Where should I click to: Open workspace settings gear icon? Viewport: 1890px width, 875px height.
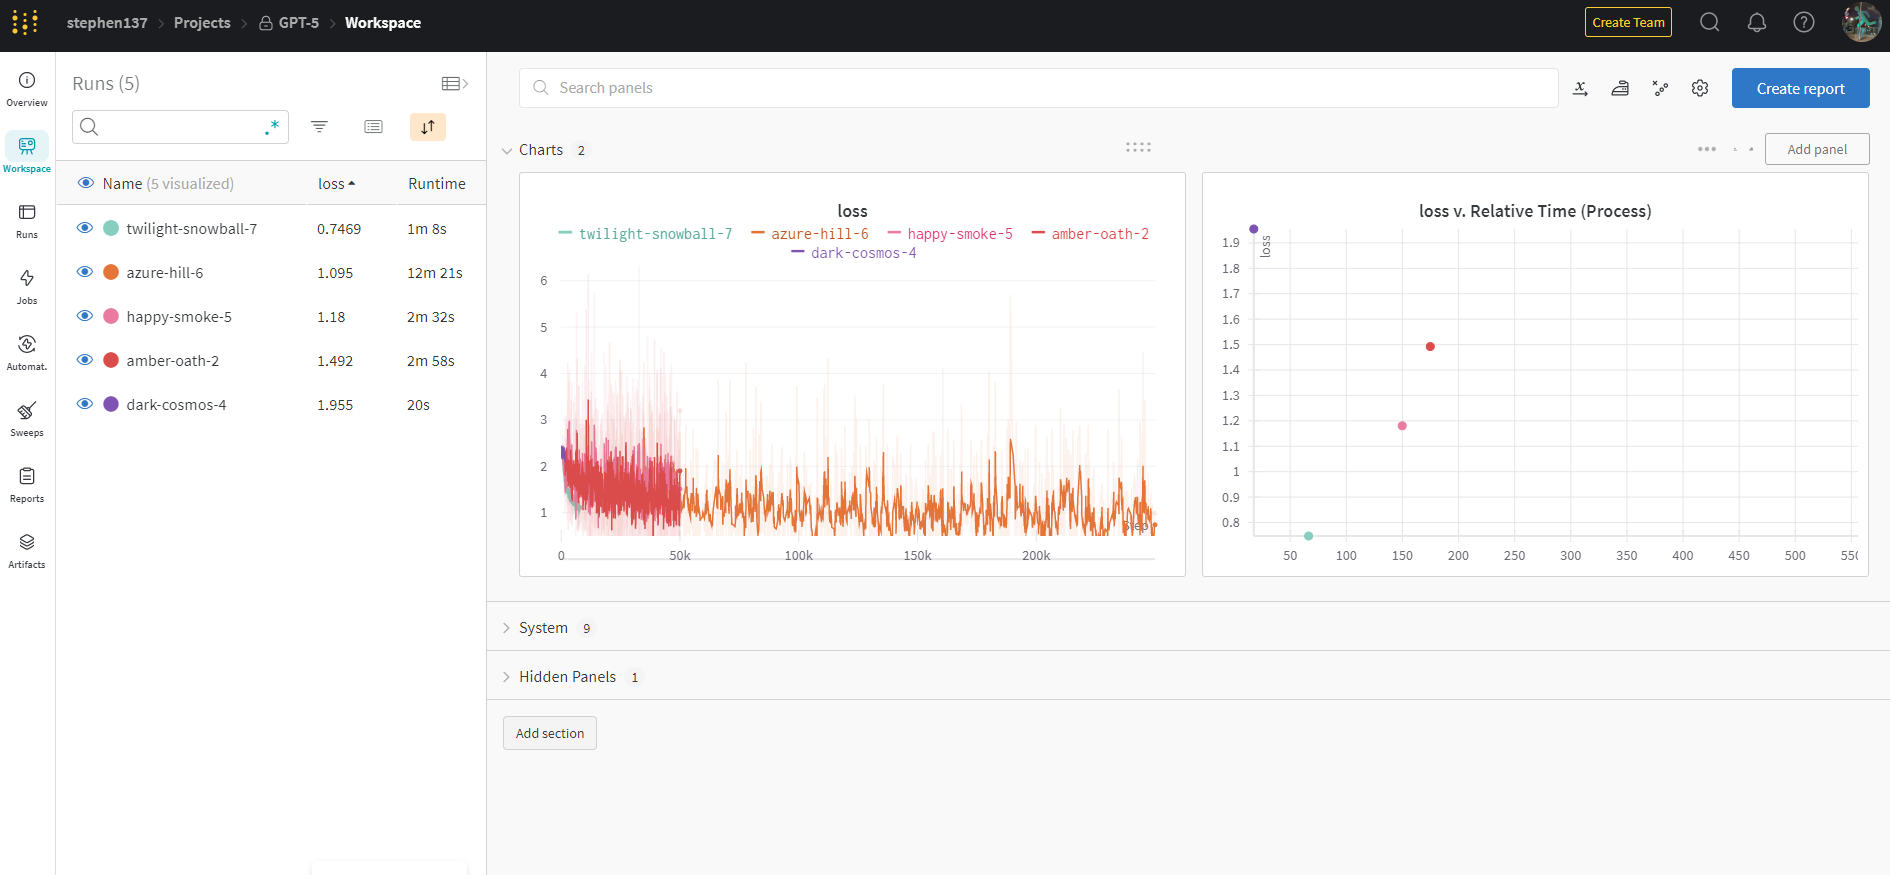pos(1700,88)
